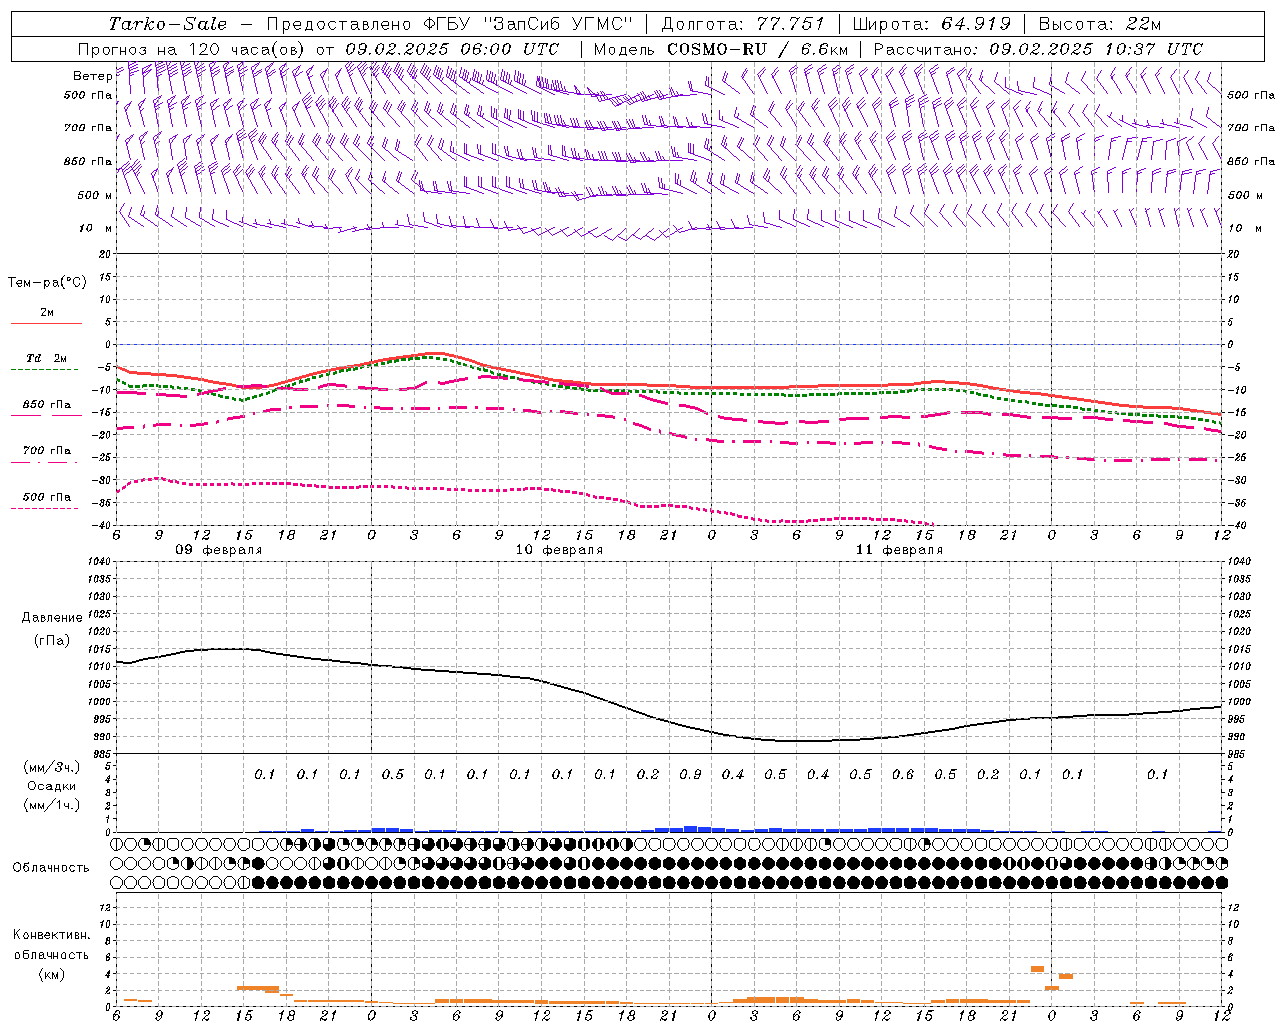Click the 'Давление' pressure panel label
This screenshot has width=1280, height=1024.
[52, 618]
